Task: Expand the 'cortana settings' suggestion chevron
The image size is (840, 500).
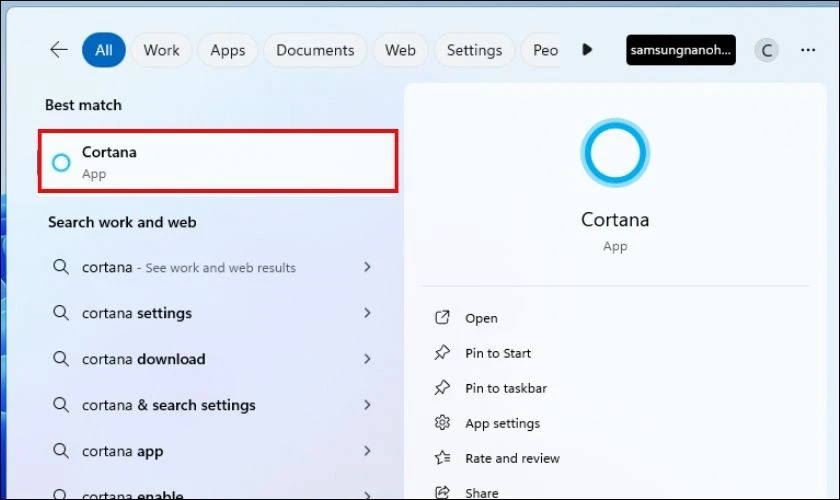Action: pos(367,312)
